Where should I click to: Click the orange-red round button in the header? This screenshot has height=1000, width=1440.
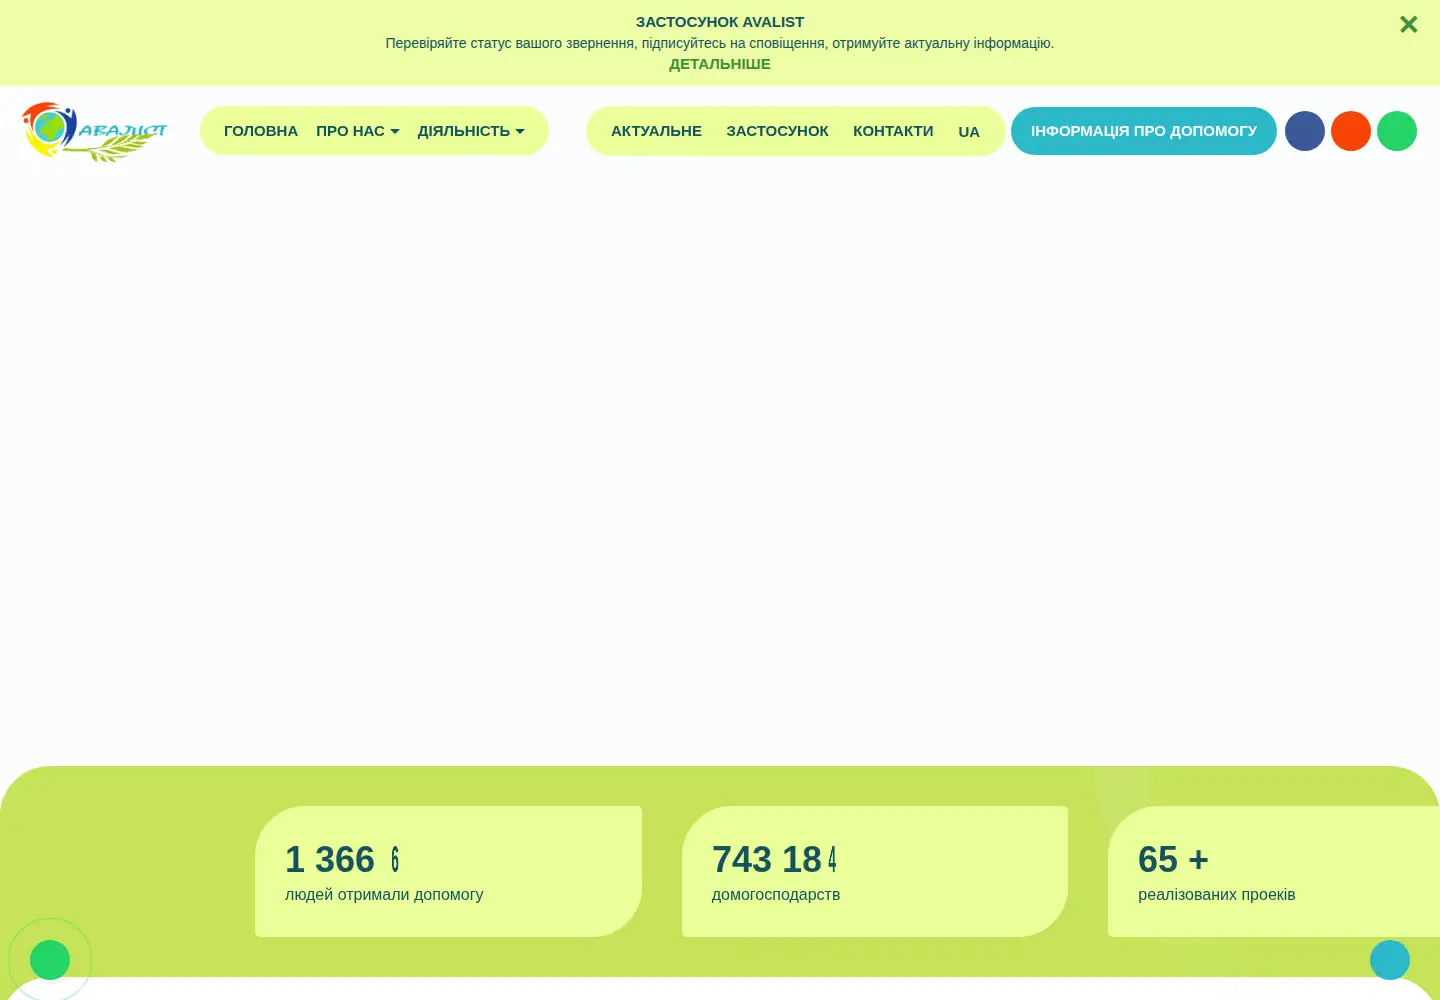point(1351,131)
